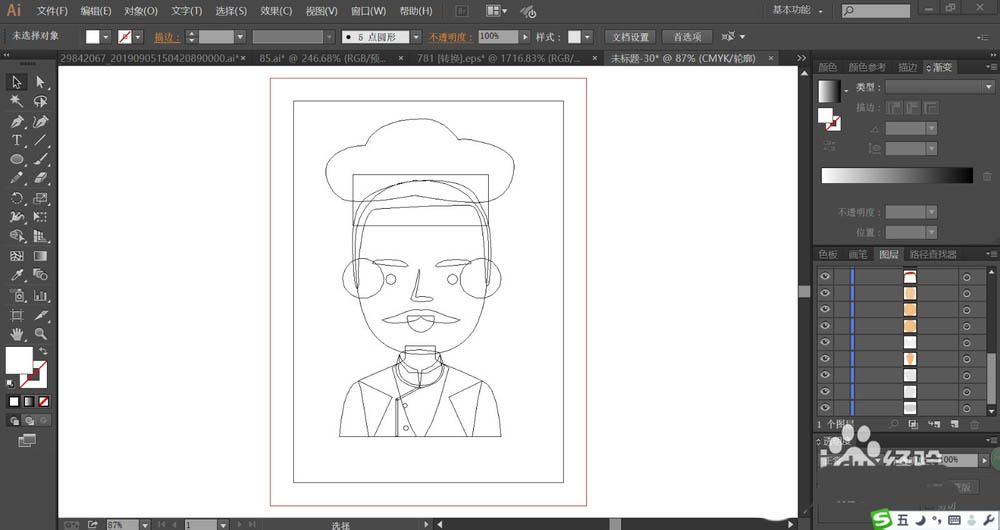
Task: Open the 5 点圆形 brush dropdown
Action: pos(416,37)
